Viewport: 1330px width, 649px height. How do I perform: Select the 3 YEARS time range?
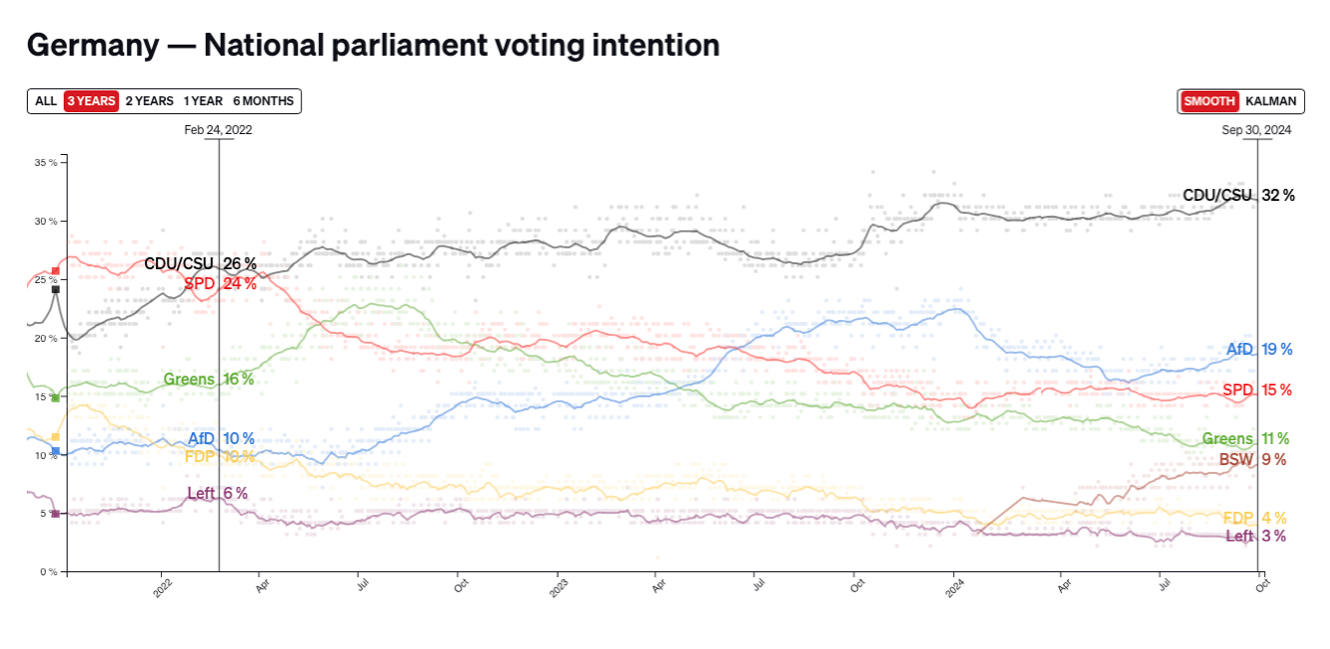point(91,101)
